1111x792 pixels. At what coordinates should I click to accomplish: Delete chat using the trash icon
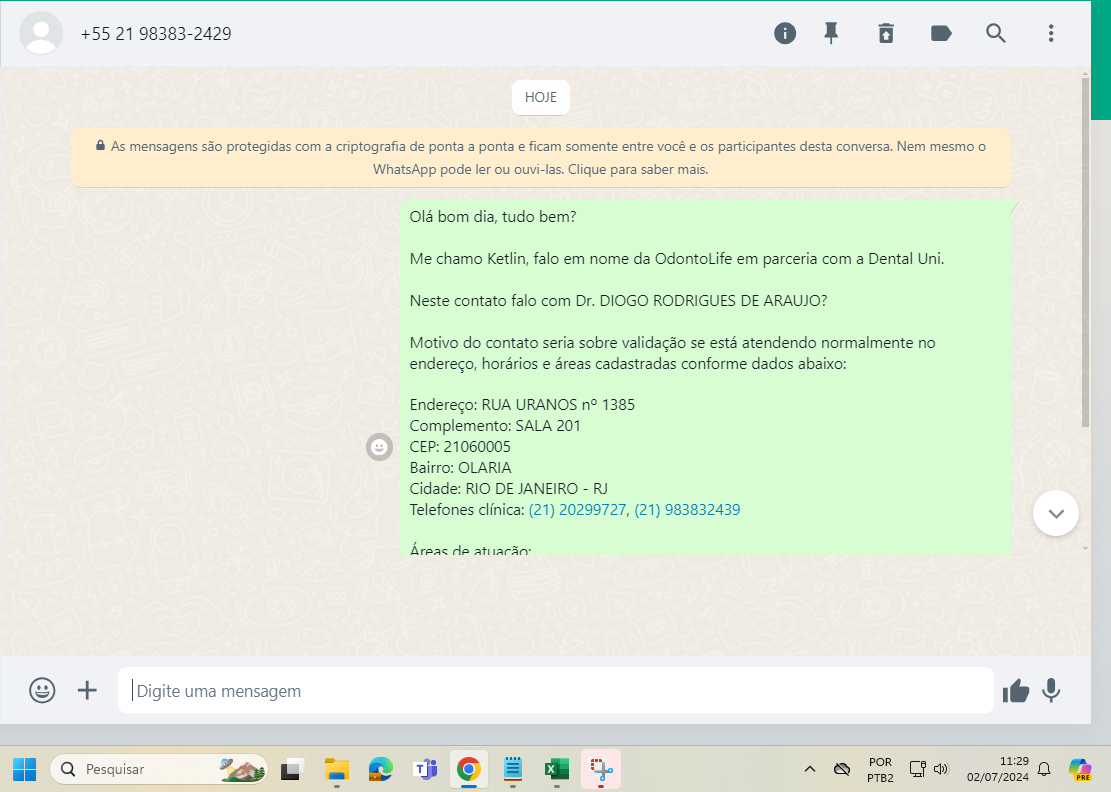[x=886, y=33]
